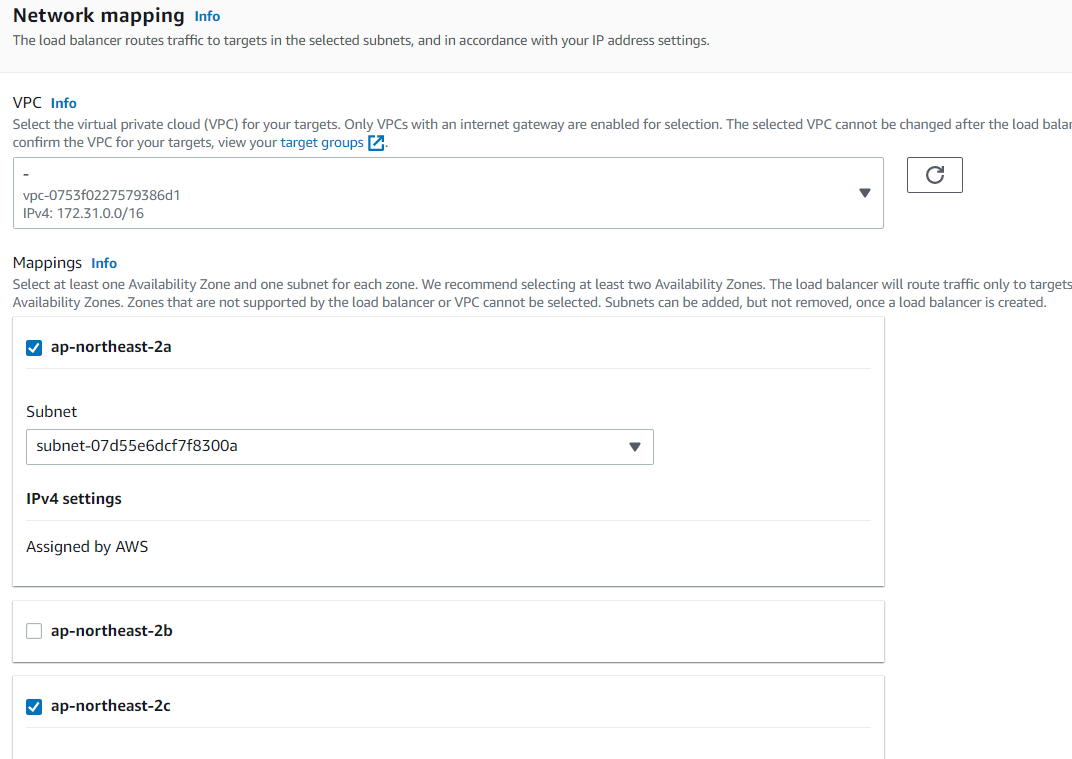Expand the VPC dropdown arrow
Image resolution: width=1072 pixels, height=759 pixels.
coord(865,193)
